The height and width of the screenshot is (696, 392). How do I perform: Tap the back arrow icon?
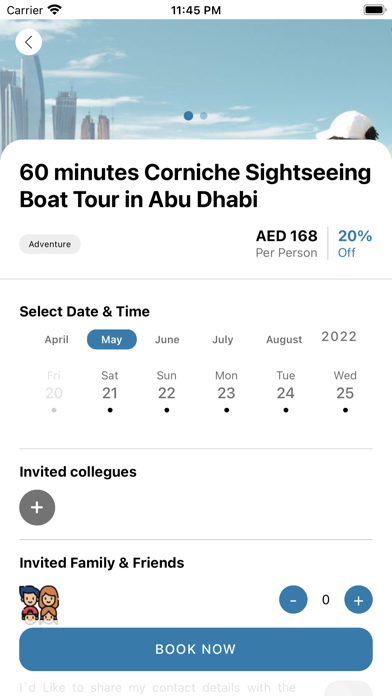pyautogui.click(x=29, y=42)
